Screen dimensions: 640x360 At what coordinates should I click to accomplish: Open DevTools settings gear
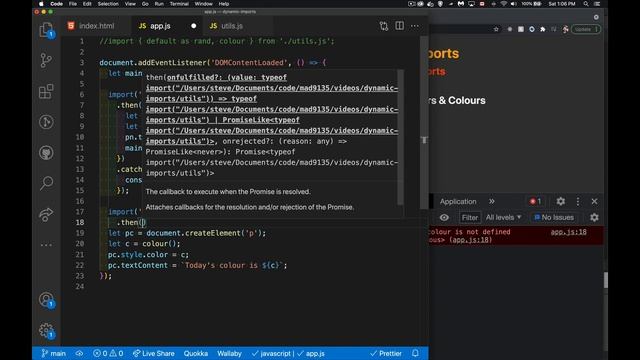pyautogui.click(x=561, y=201)
